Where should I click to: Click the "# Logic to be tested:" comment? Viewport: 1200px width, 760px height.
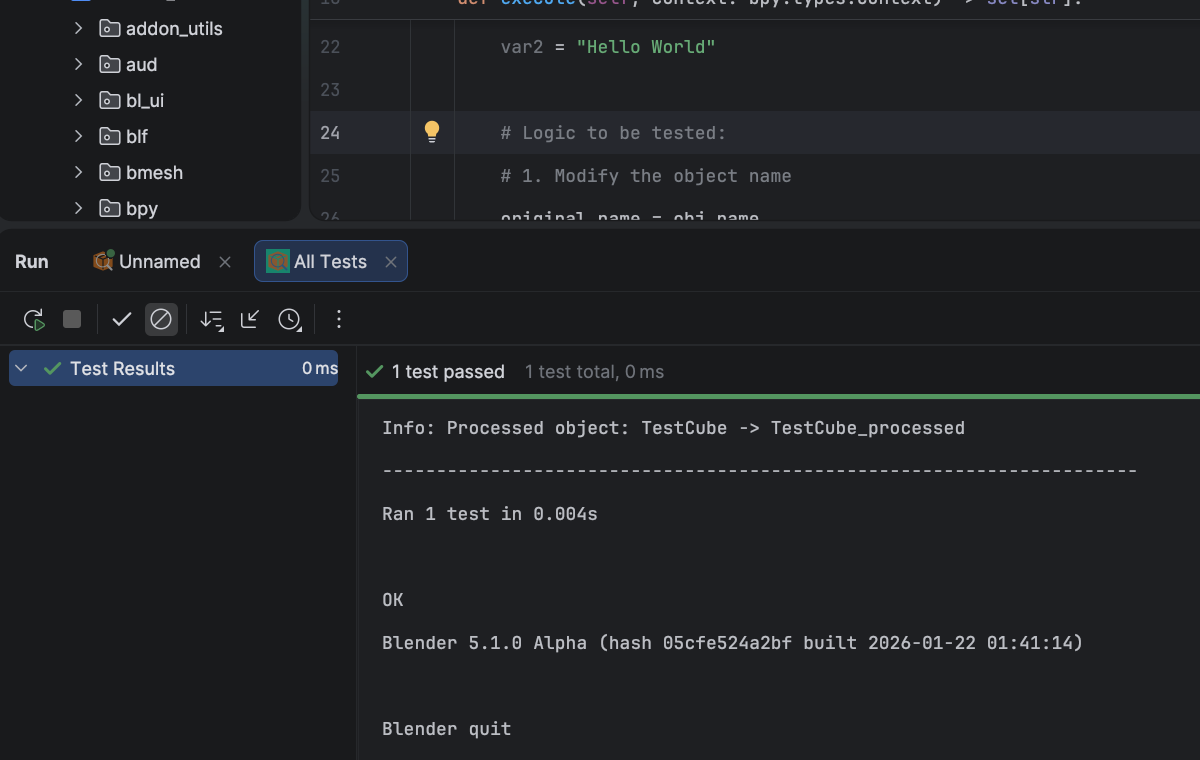613,133
